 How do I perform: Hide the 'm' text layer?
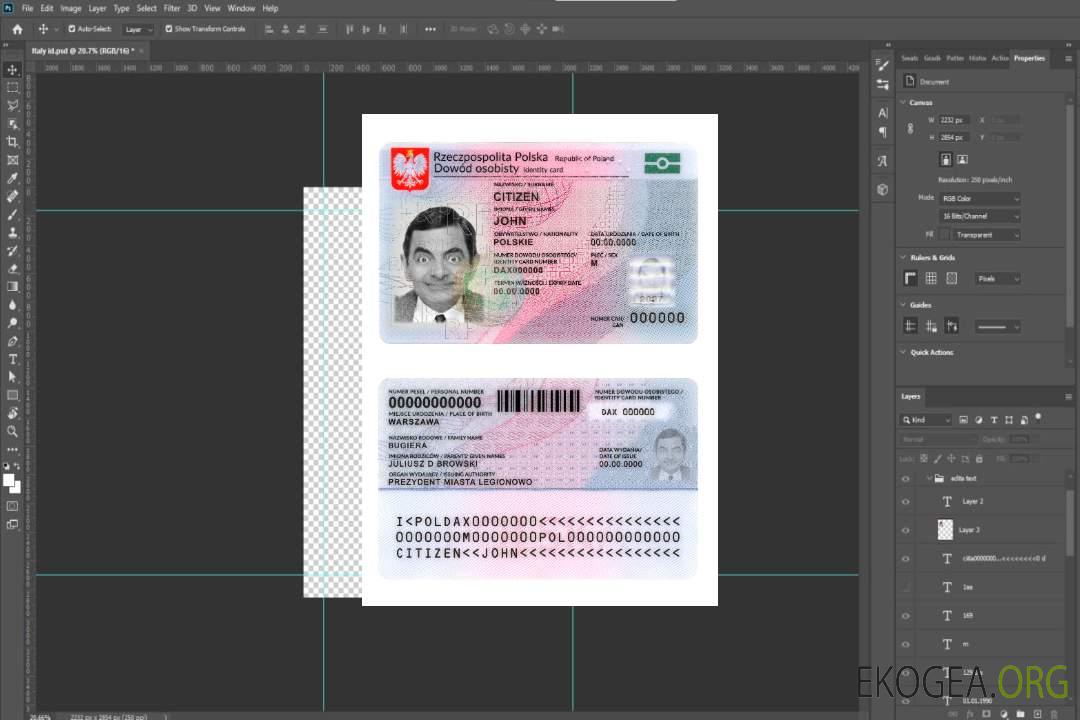click(x=906, y=644)
